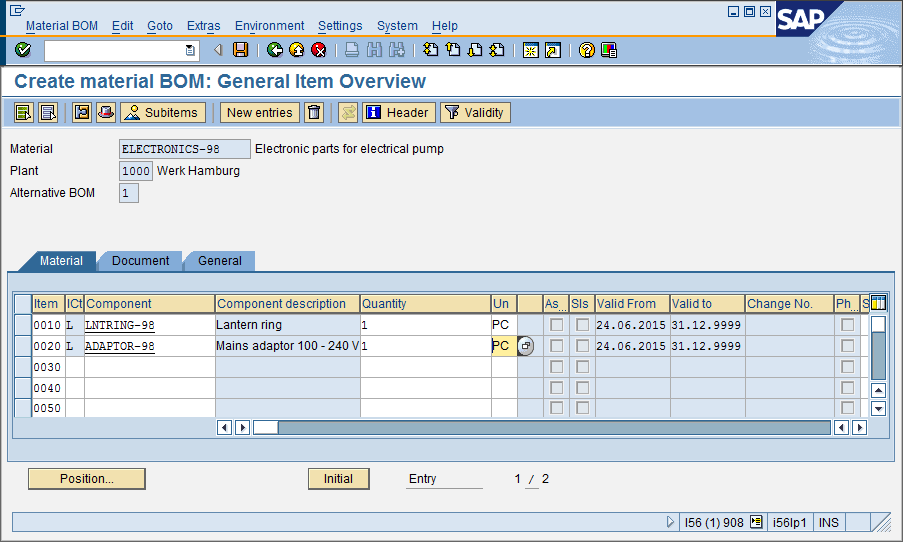903x542 pixels.
Task: Click the red Cancel icon
Action: click(x=318, y=50)
